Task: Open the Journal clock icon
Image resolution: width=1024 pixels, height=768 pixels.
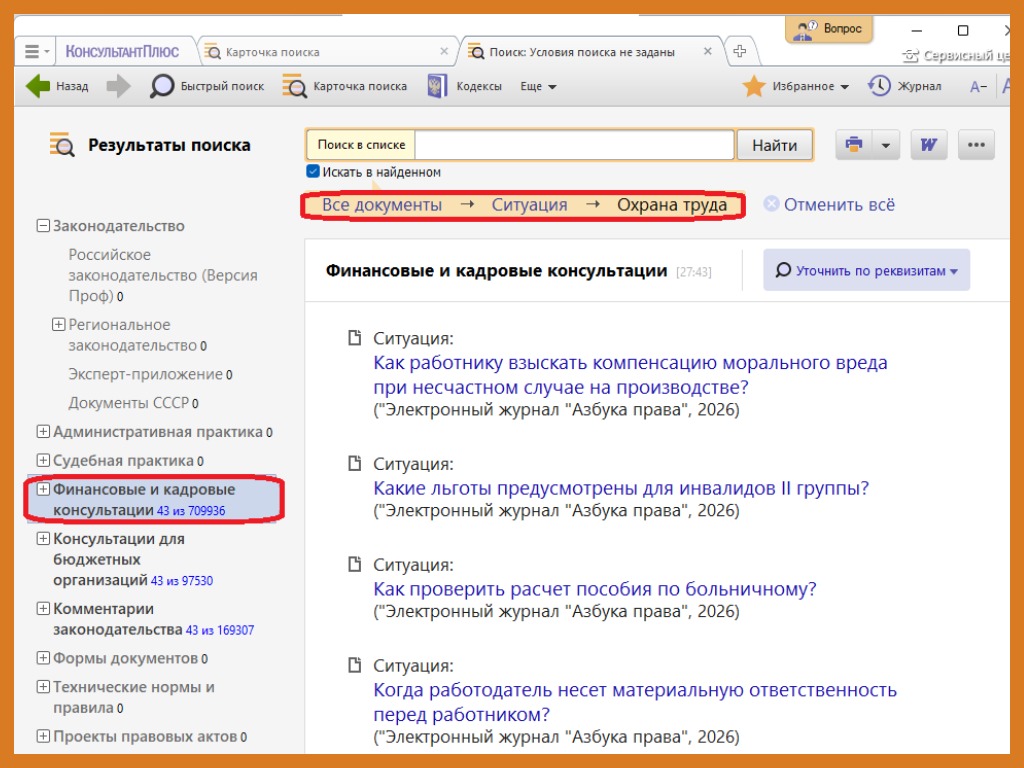Action: (x=879, y=86)
